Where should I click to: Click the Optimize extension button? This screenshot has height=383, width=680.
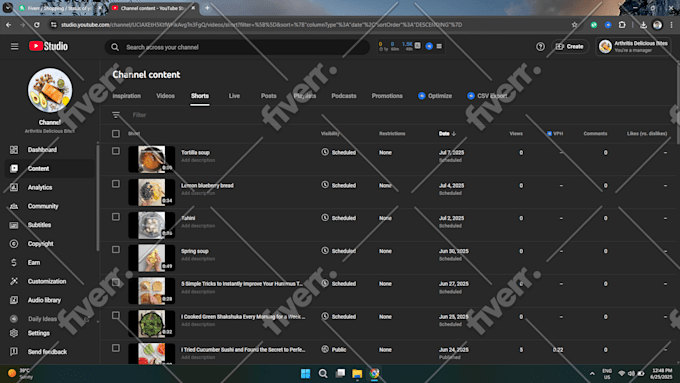435,96
